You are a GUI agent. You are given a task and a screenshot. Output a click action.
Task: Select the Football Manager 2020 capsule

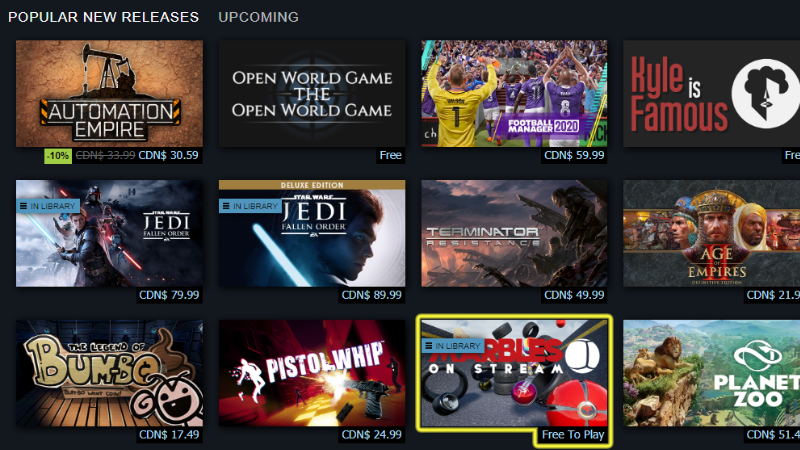click(514, 94)
